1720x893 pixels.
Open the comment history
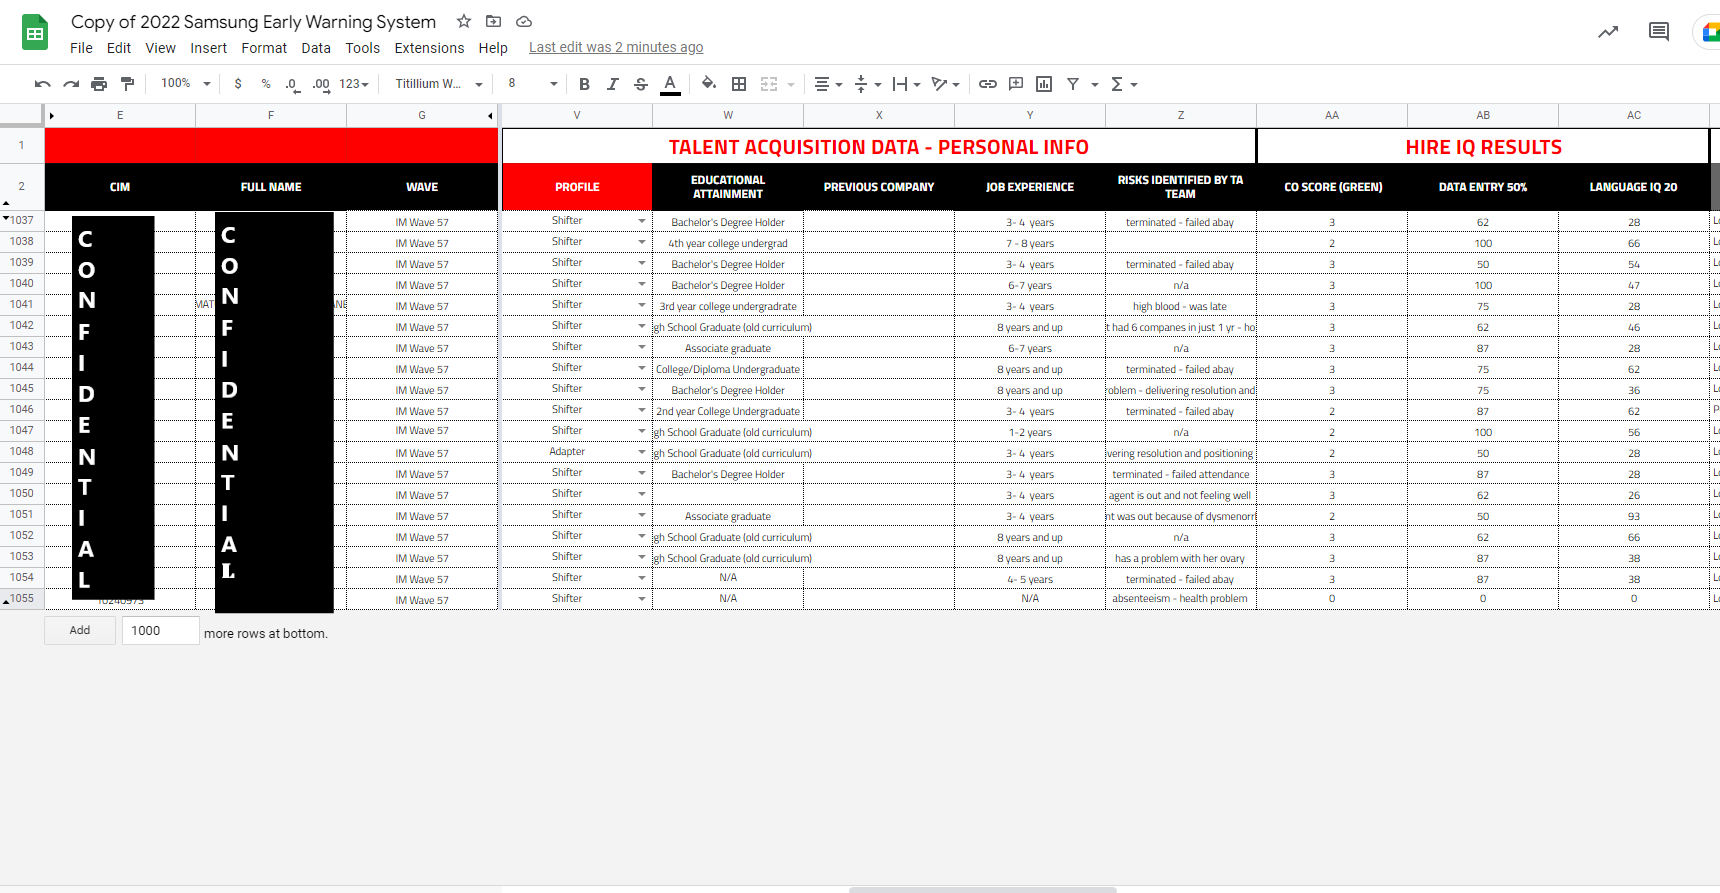1659,32
